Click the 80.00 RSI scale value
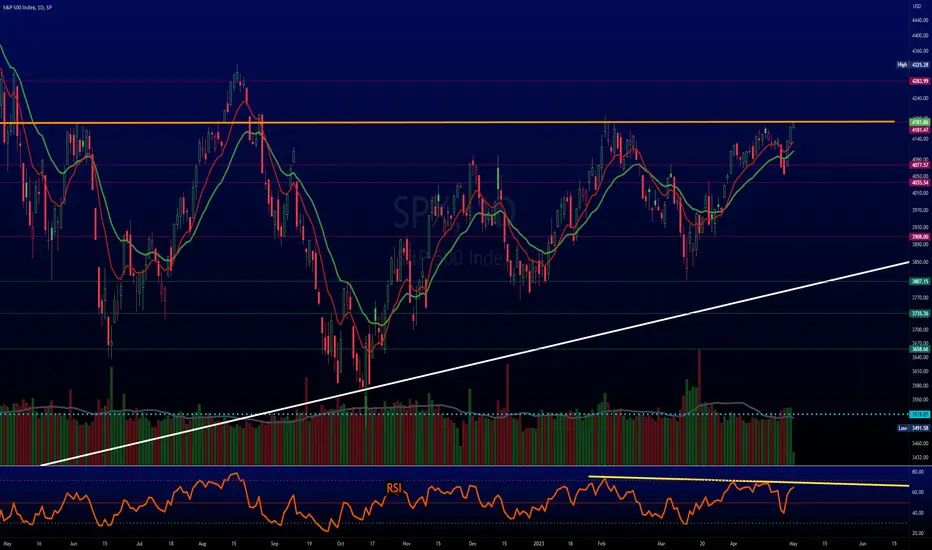 pyautogui.click(x=918, y=472)
